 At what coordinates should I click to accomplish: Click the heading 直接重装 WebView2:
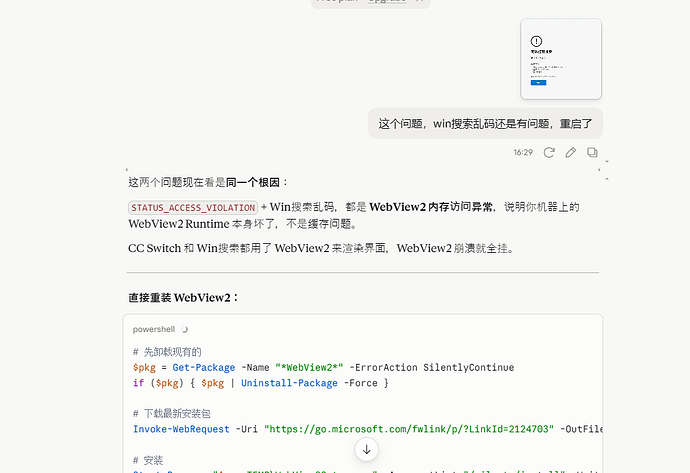[183, 298]
